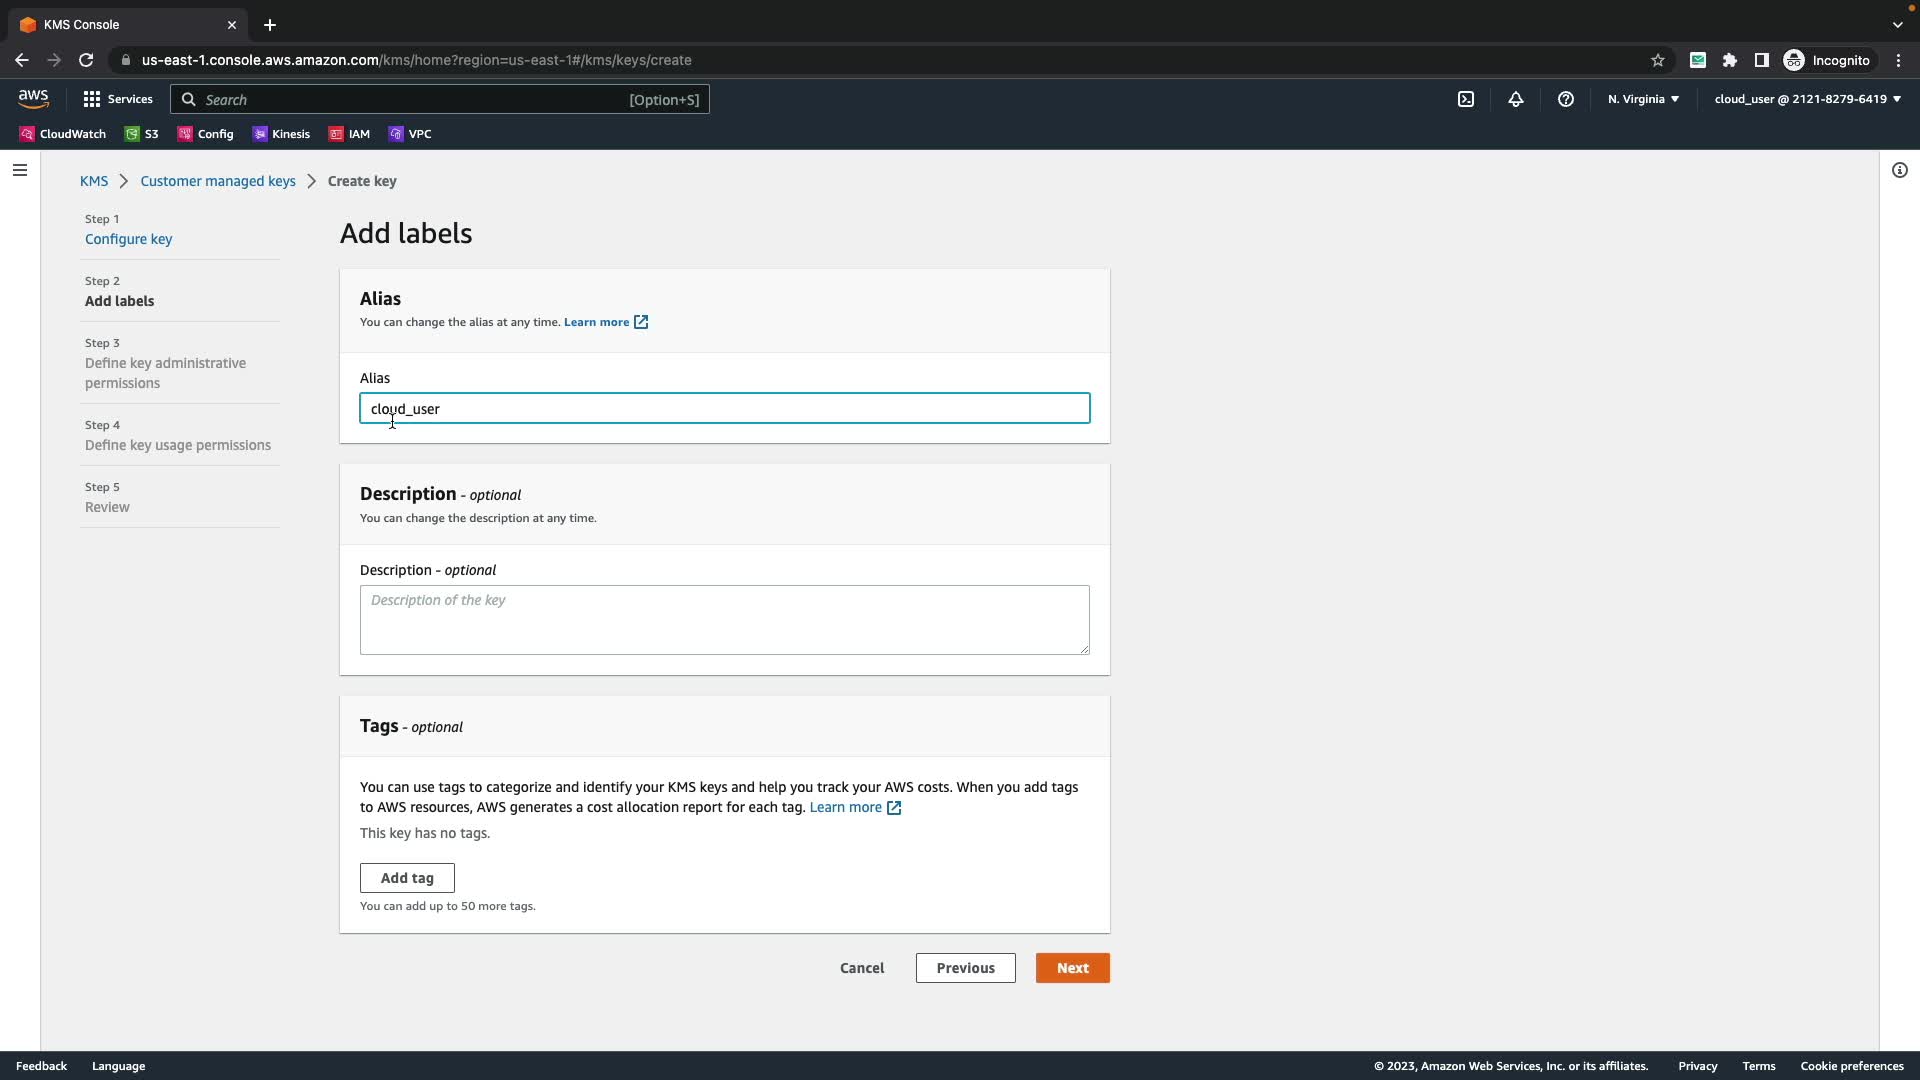Click in the Description text area
Viewport: 1920px width, 1080px height.
coord(724,620)
